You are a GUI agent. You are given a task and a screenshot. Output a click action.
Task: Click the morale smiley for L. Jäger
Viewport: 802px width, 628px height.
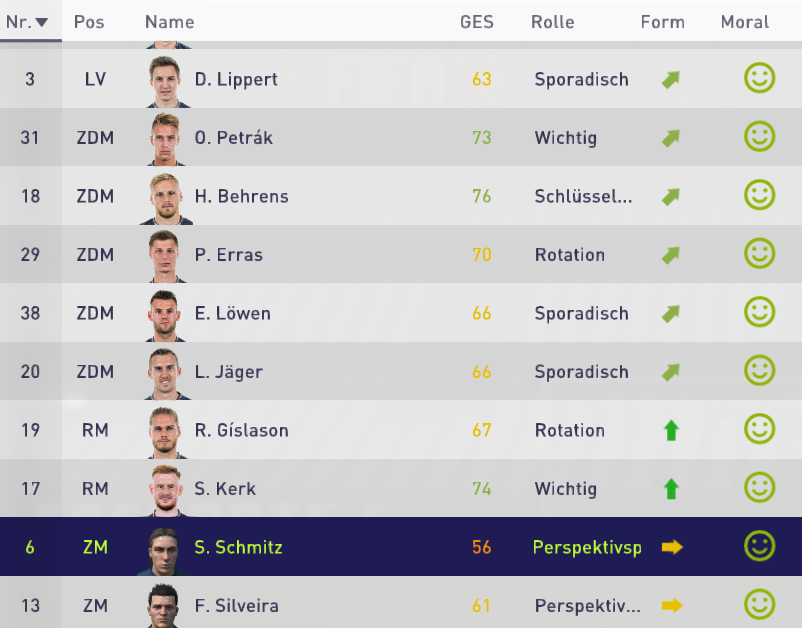coord(759,370)
